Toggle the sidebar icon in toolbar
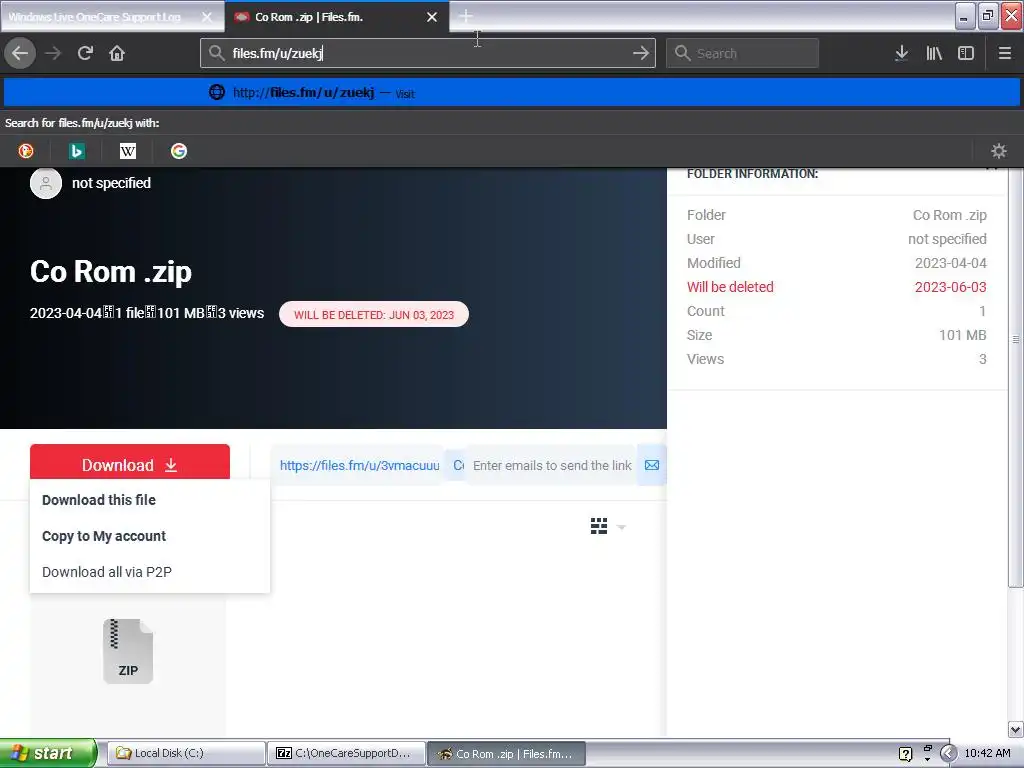This screenshot has width=1024, height=768. (966, 53)
